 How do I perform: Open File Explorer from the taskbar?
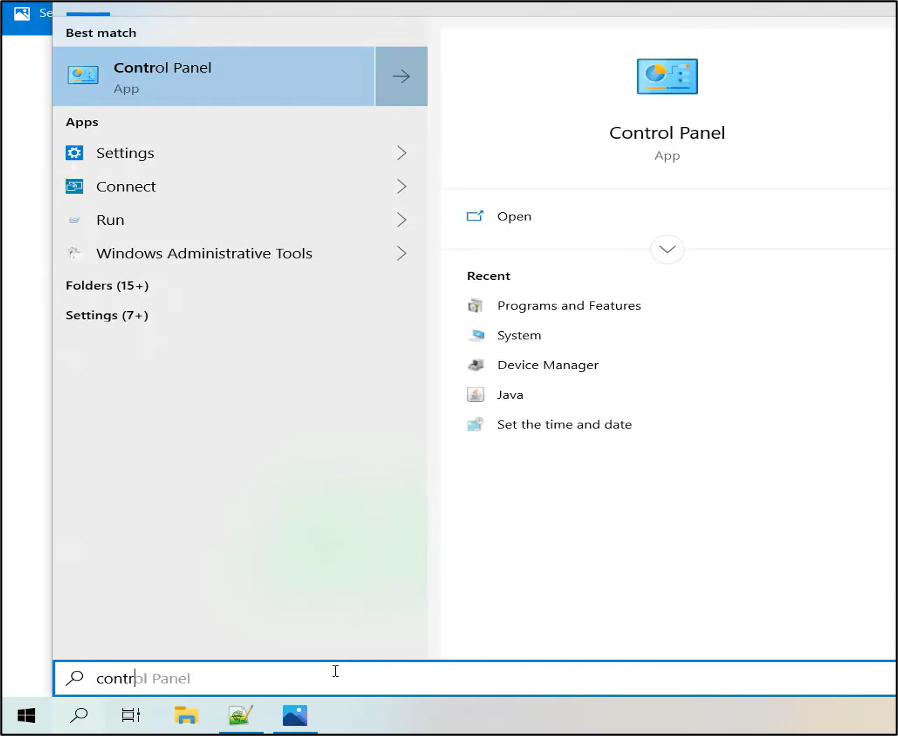tap(186, 715)
